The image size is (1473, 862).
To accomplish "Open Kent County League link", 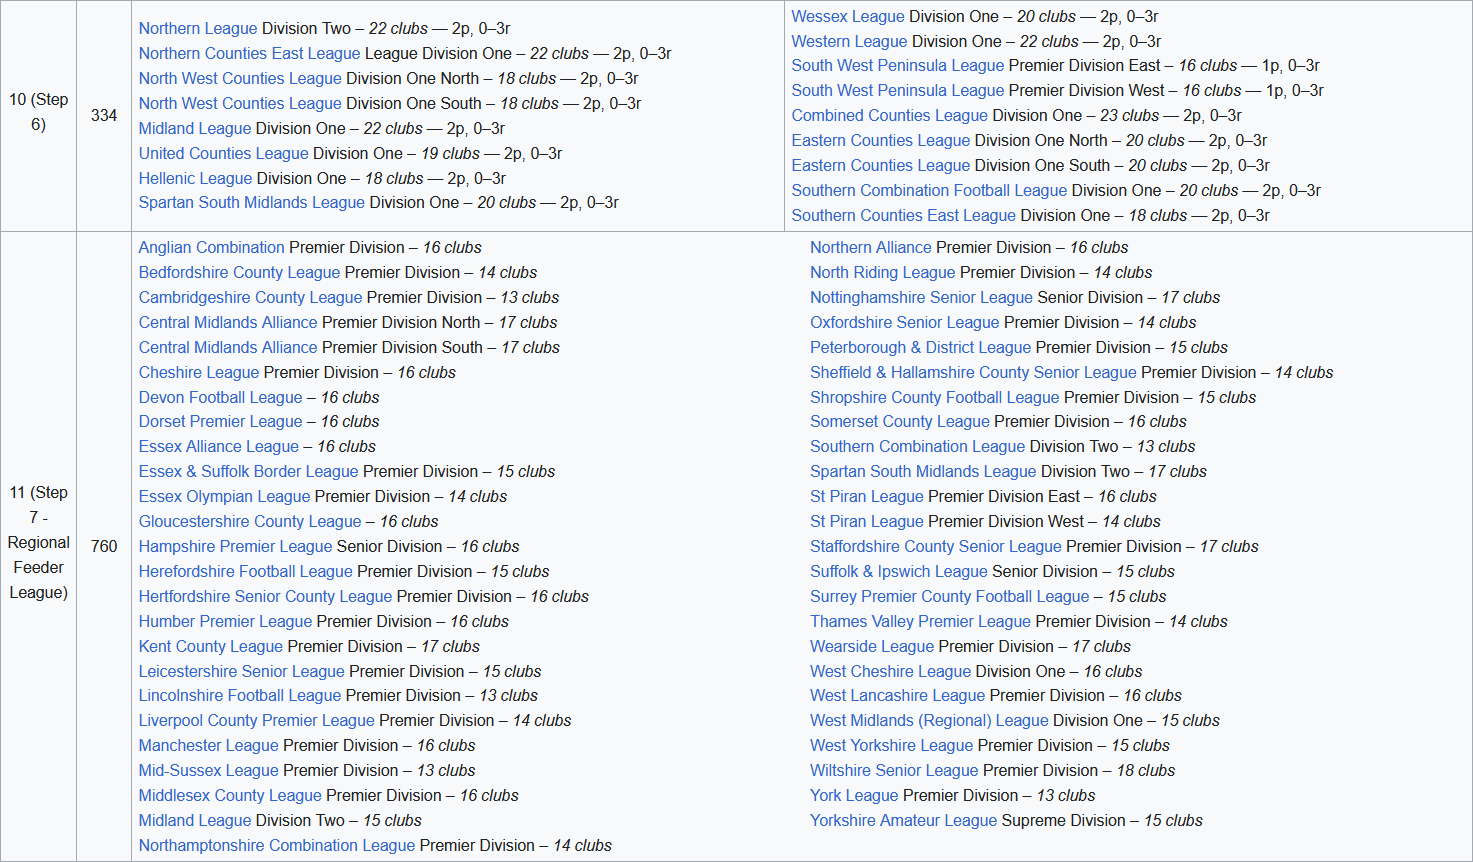I will [211, 647].
